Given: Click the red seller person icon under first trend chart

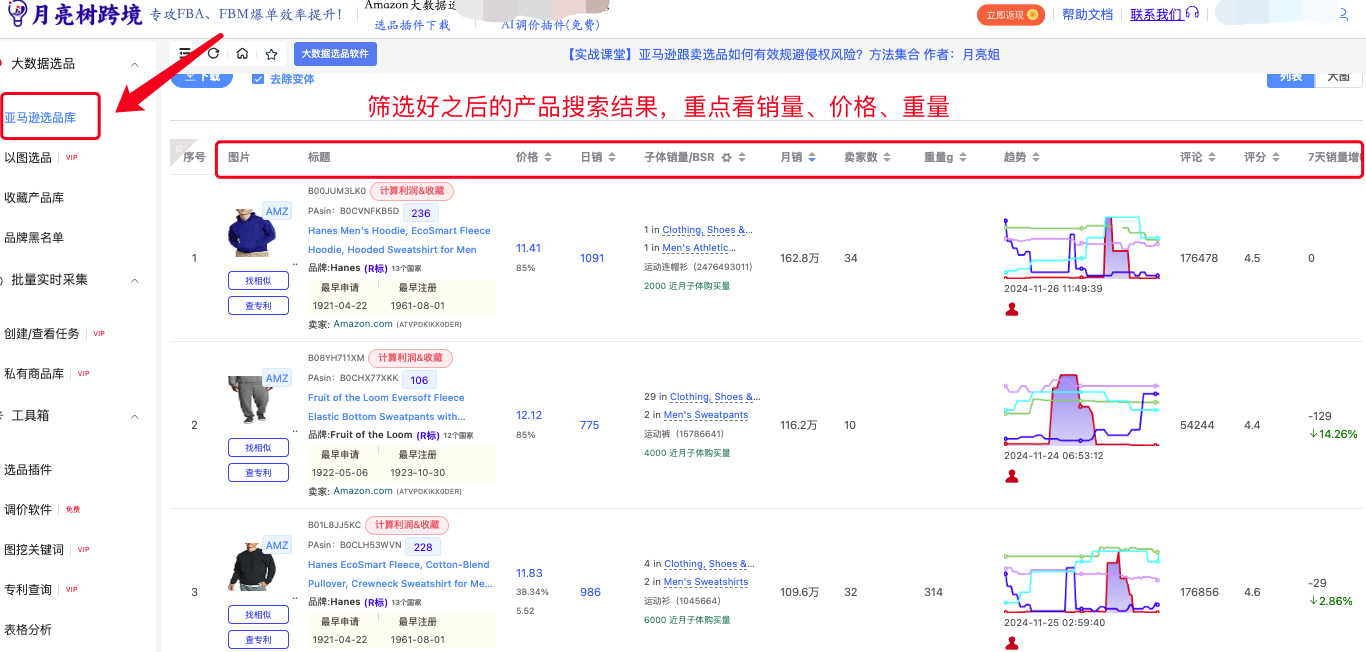Looking at the screenshot, I should point(1012,309).
